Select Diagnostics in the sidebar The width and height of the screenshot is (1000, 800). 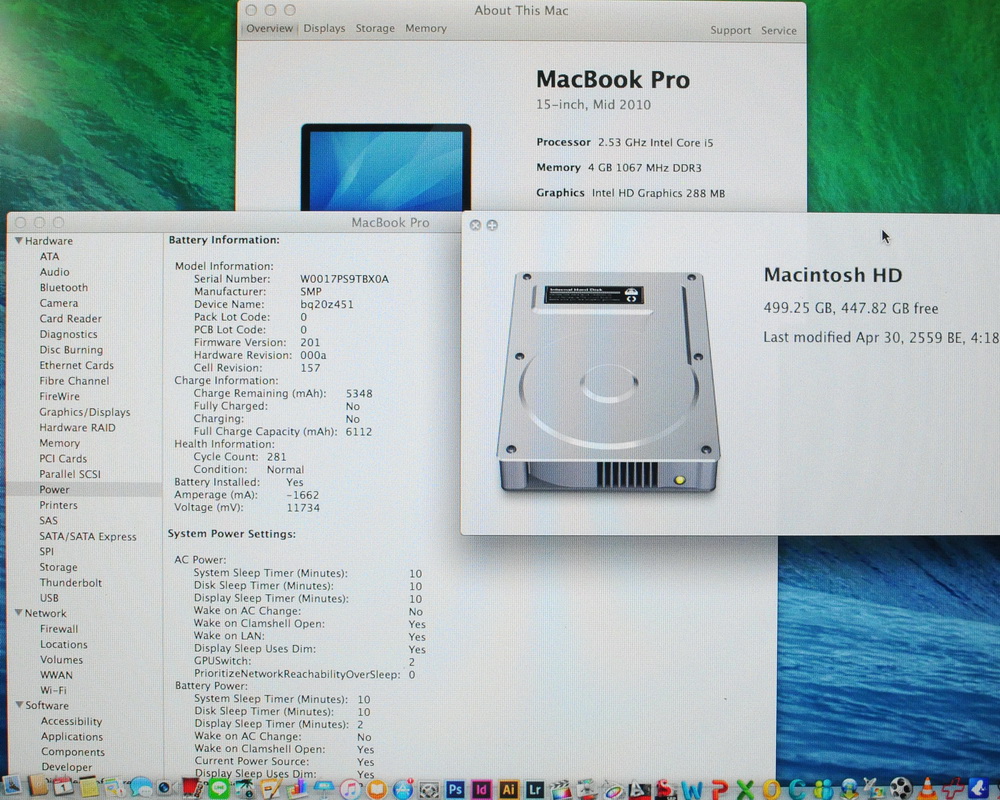pyautogui.click(x=68, y=334)
